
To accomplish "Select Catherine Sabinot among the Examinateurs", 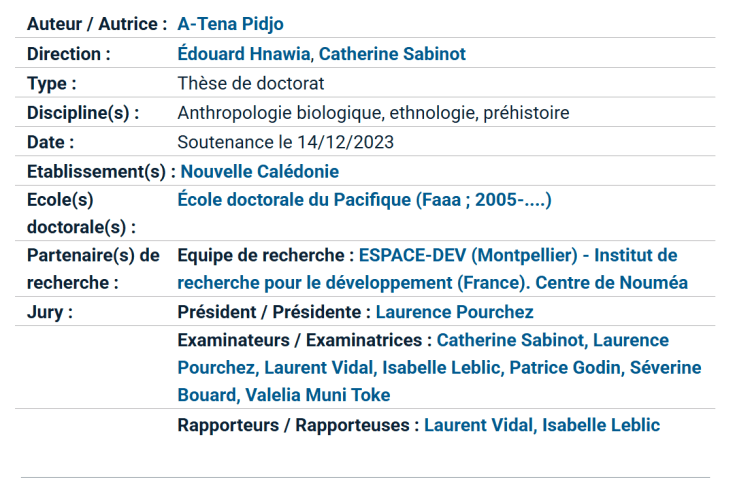I will [x=510, y=341].
